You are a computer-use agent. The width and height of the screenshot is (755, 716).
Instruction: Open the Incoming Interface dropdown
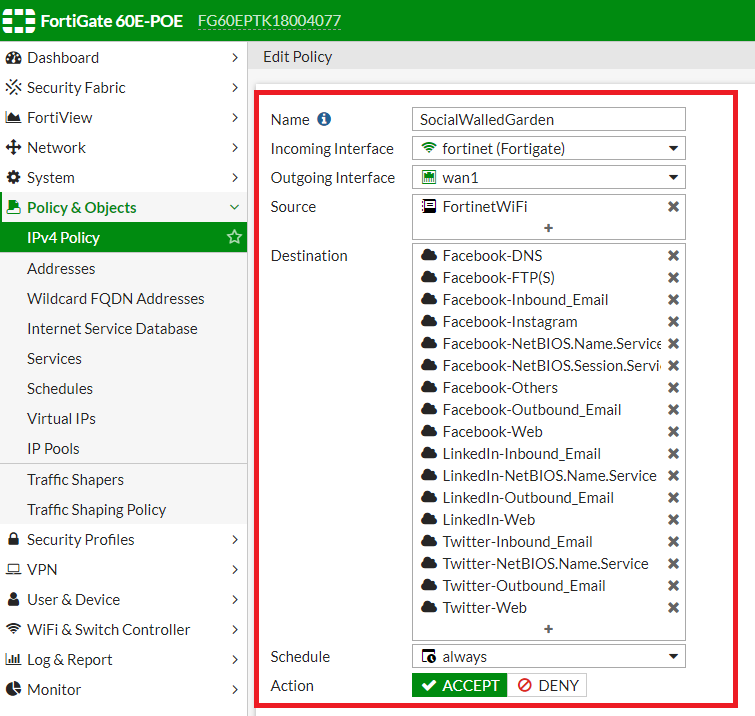click(548, 149)
